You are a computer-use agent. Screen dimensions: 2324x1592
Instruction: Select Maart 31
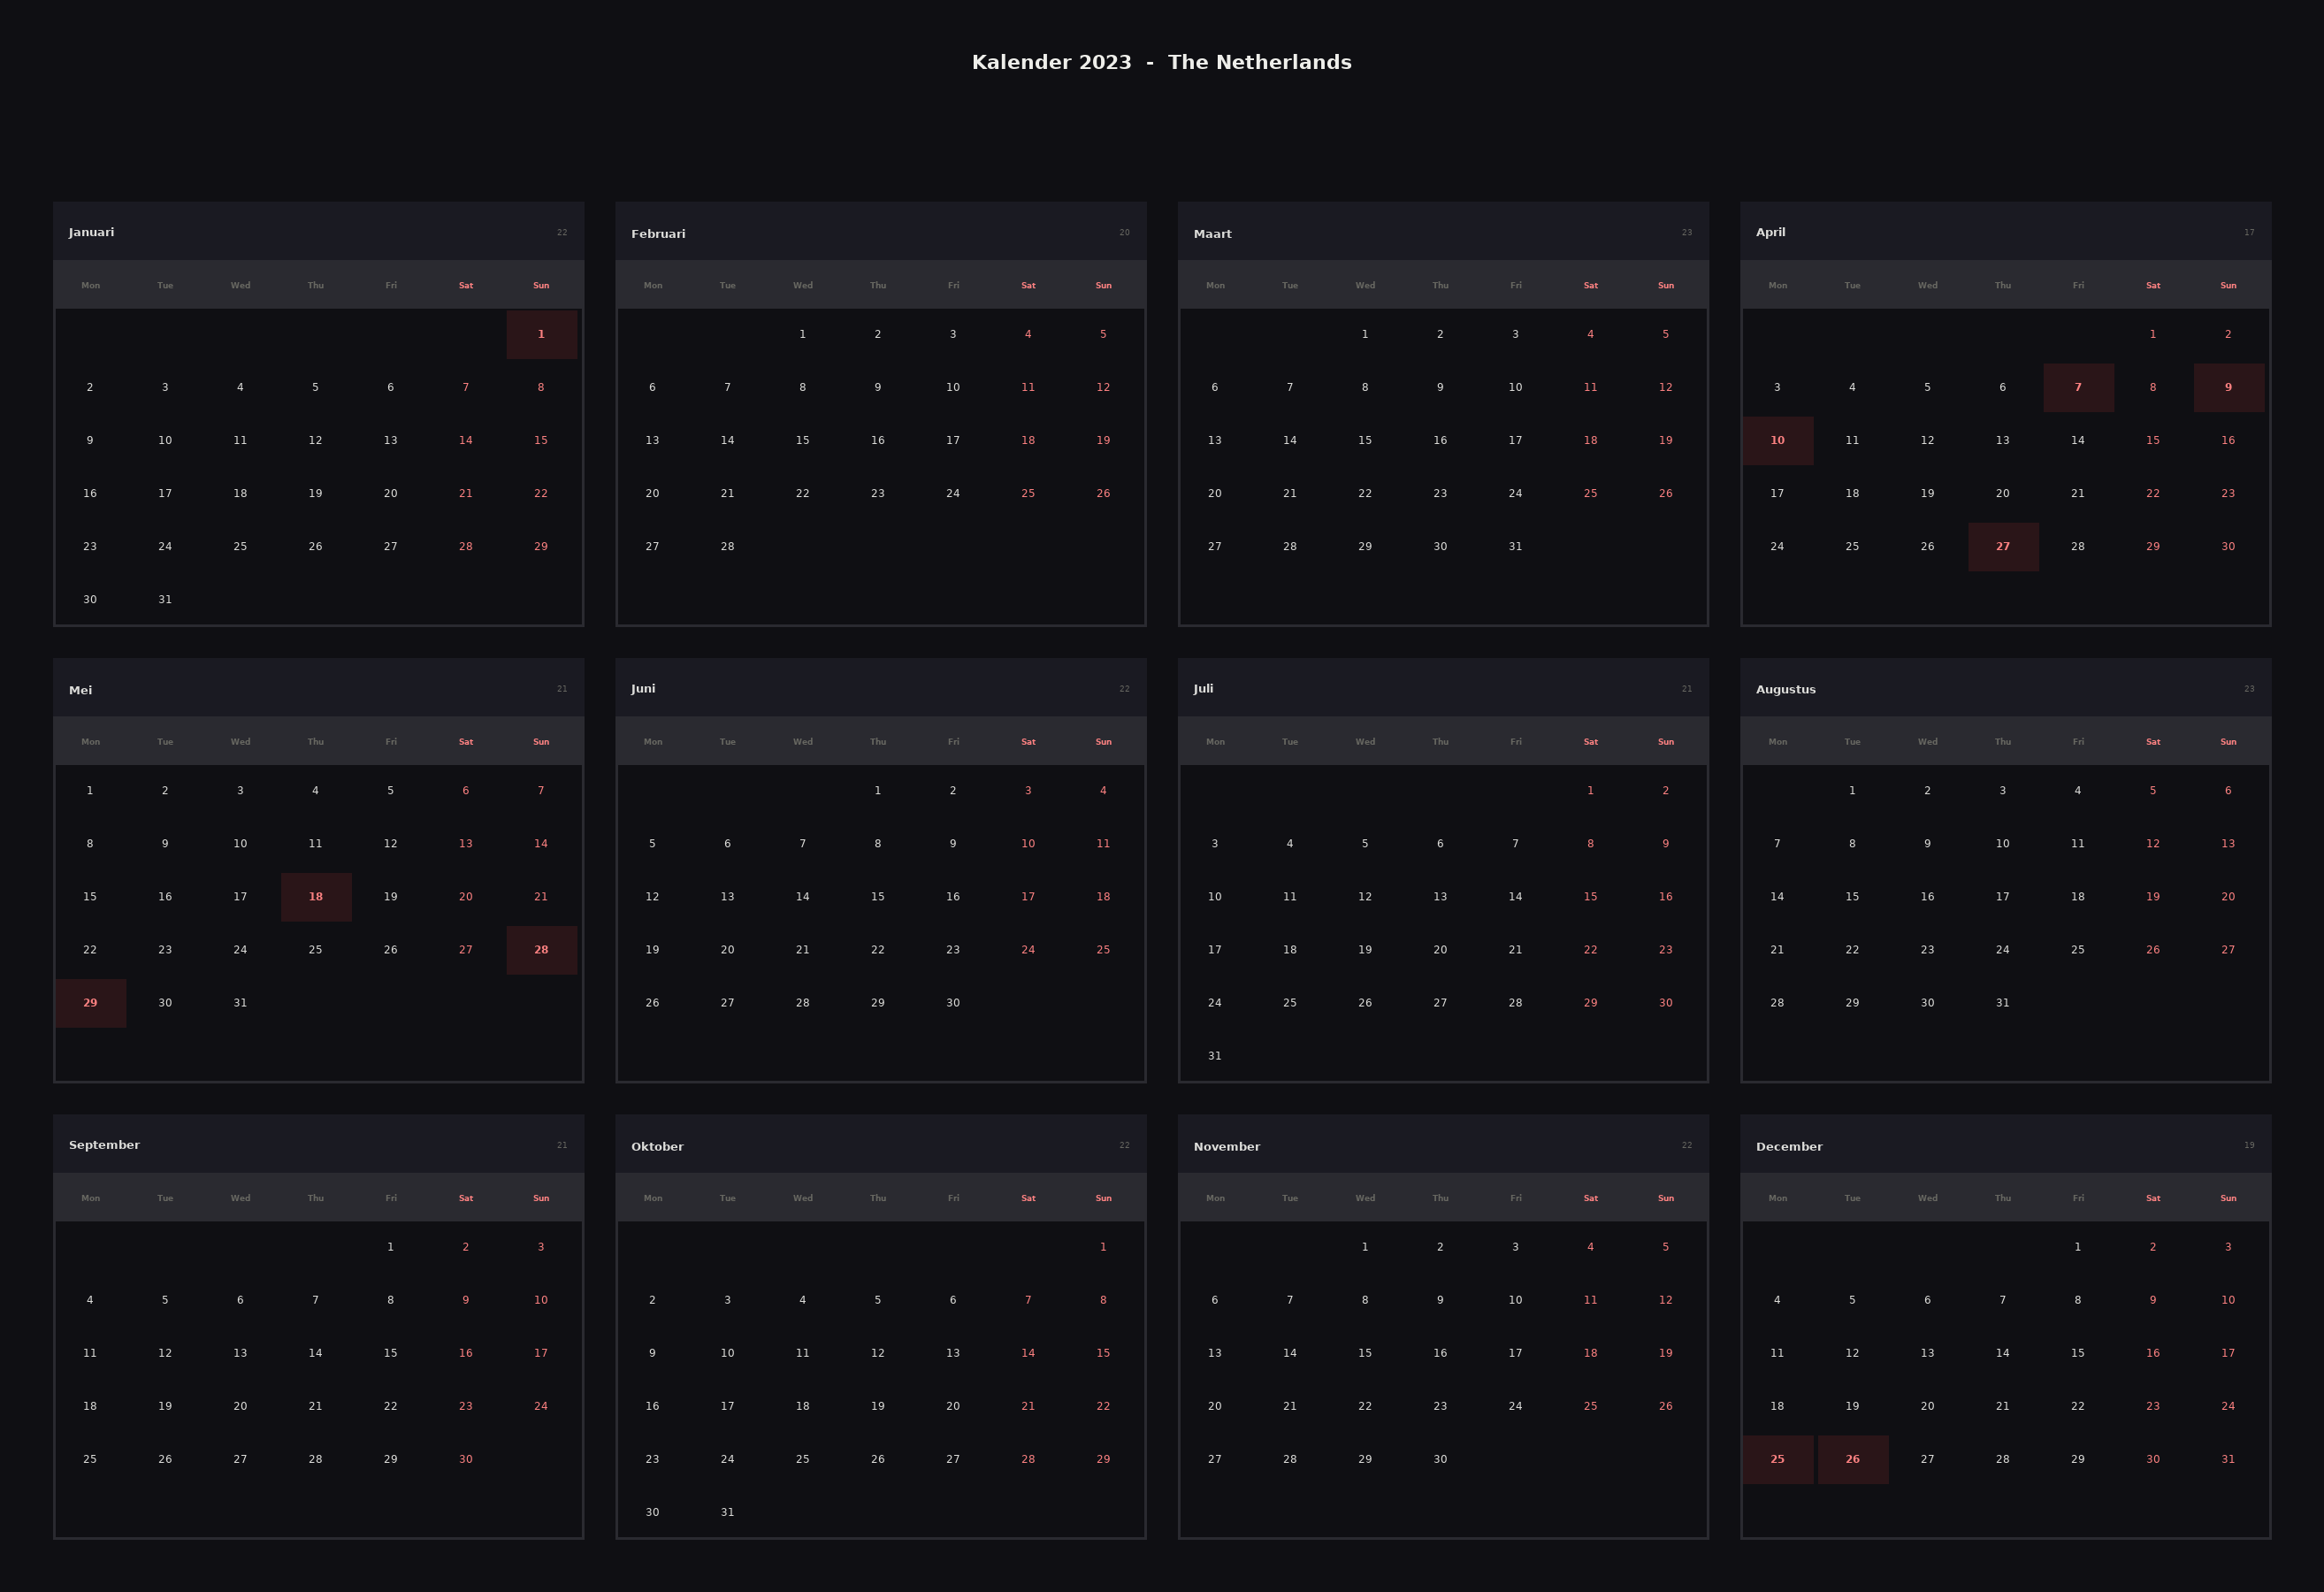(x=1515, y=546)
